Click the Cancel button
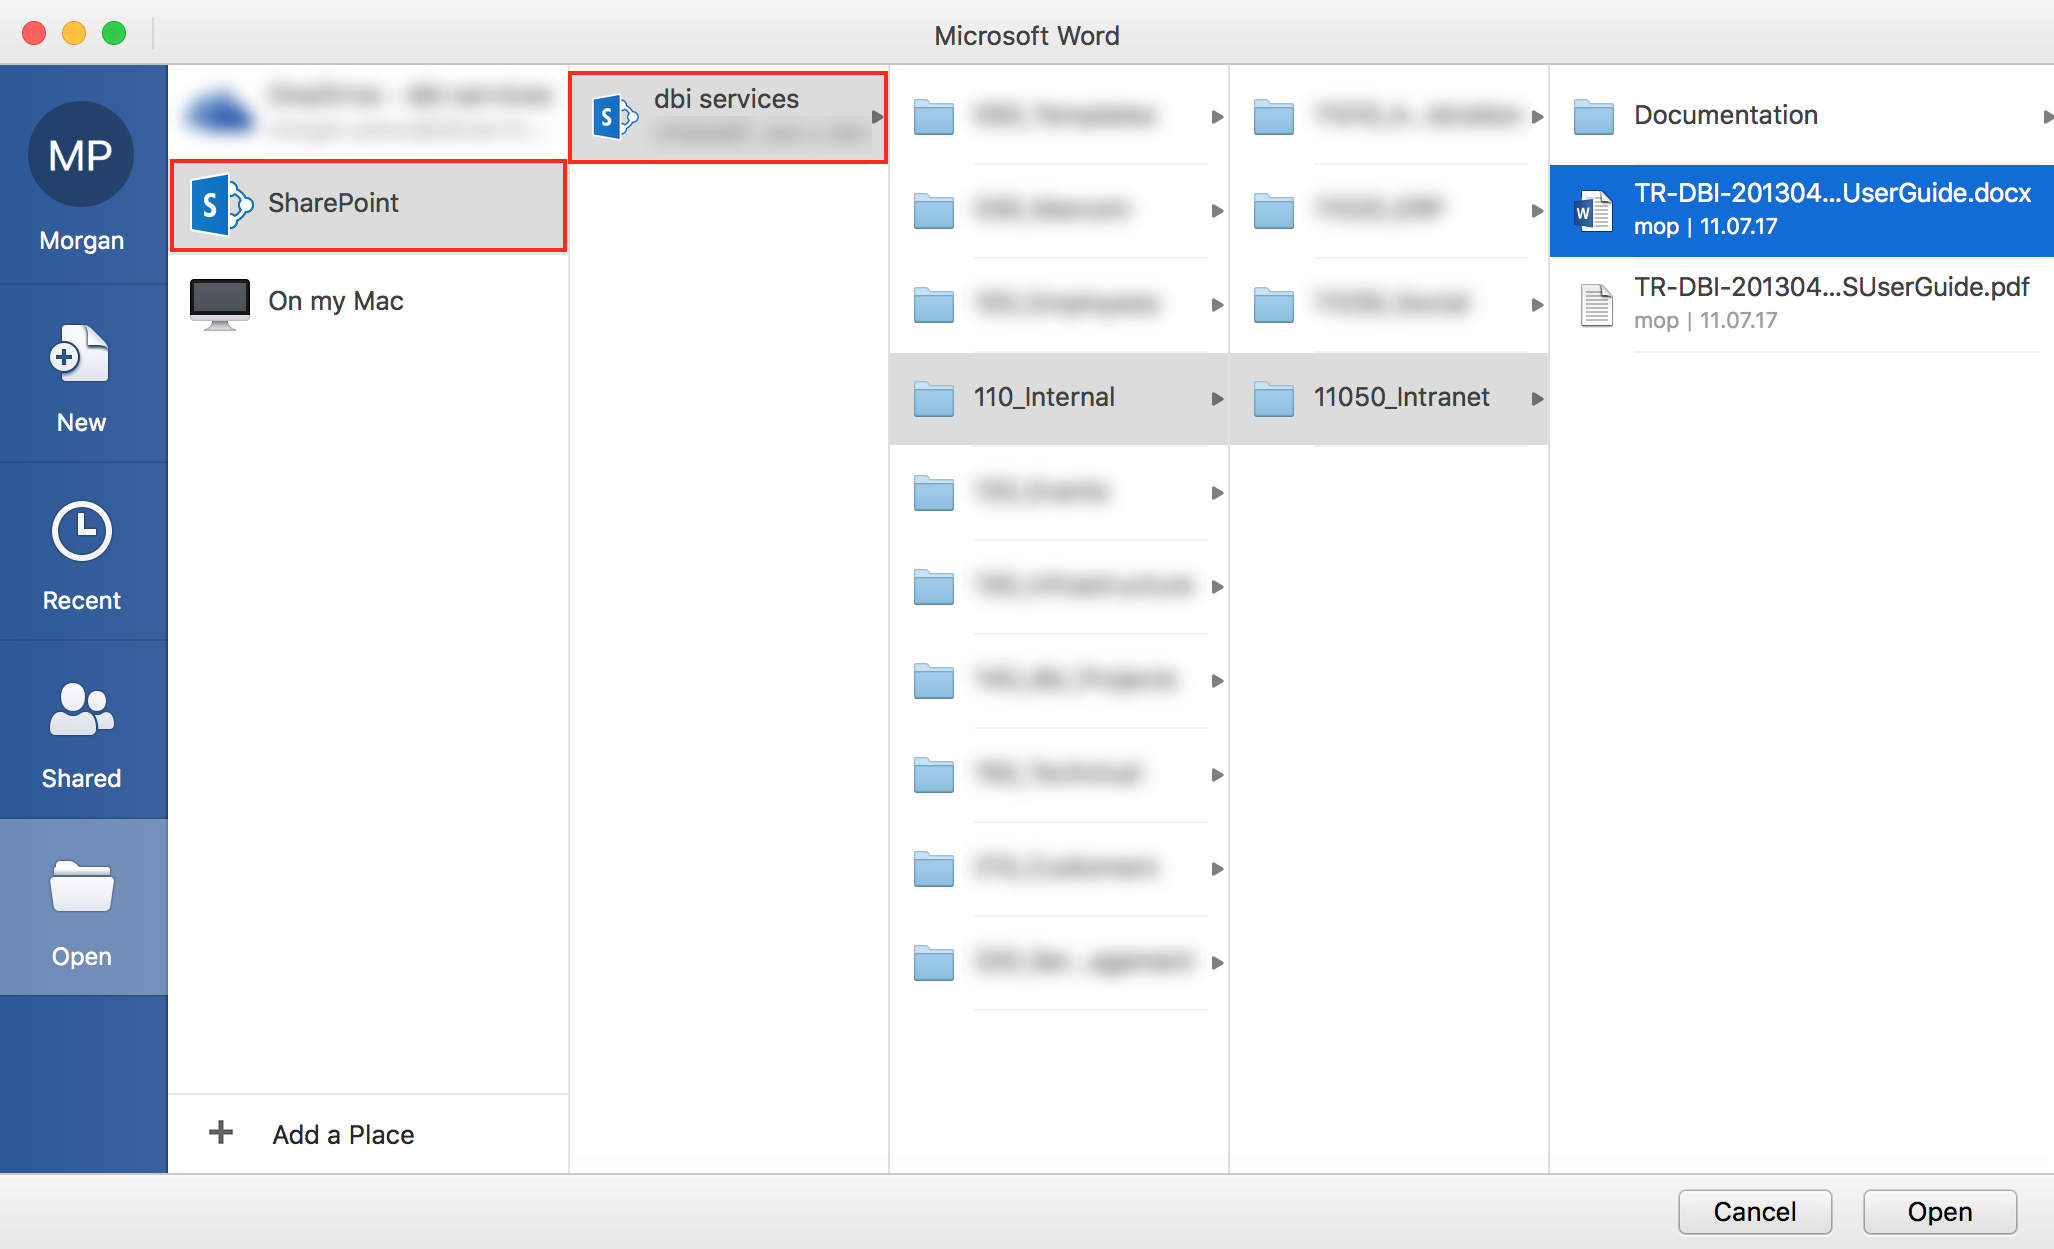 (1755, 1211)
